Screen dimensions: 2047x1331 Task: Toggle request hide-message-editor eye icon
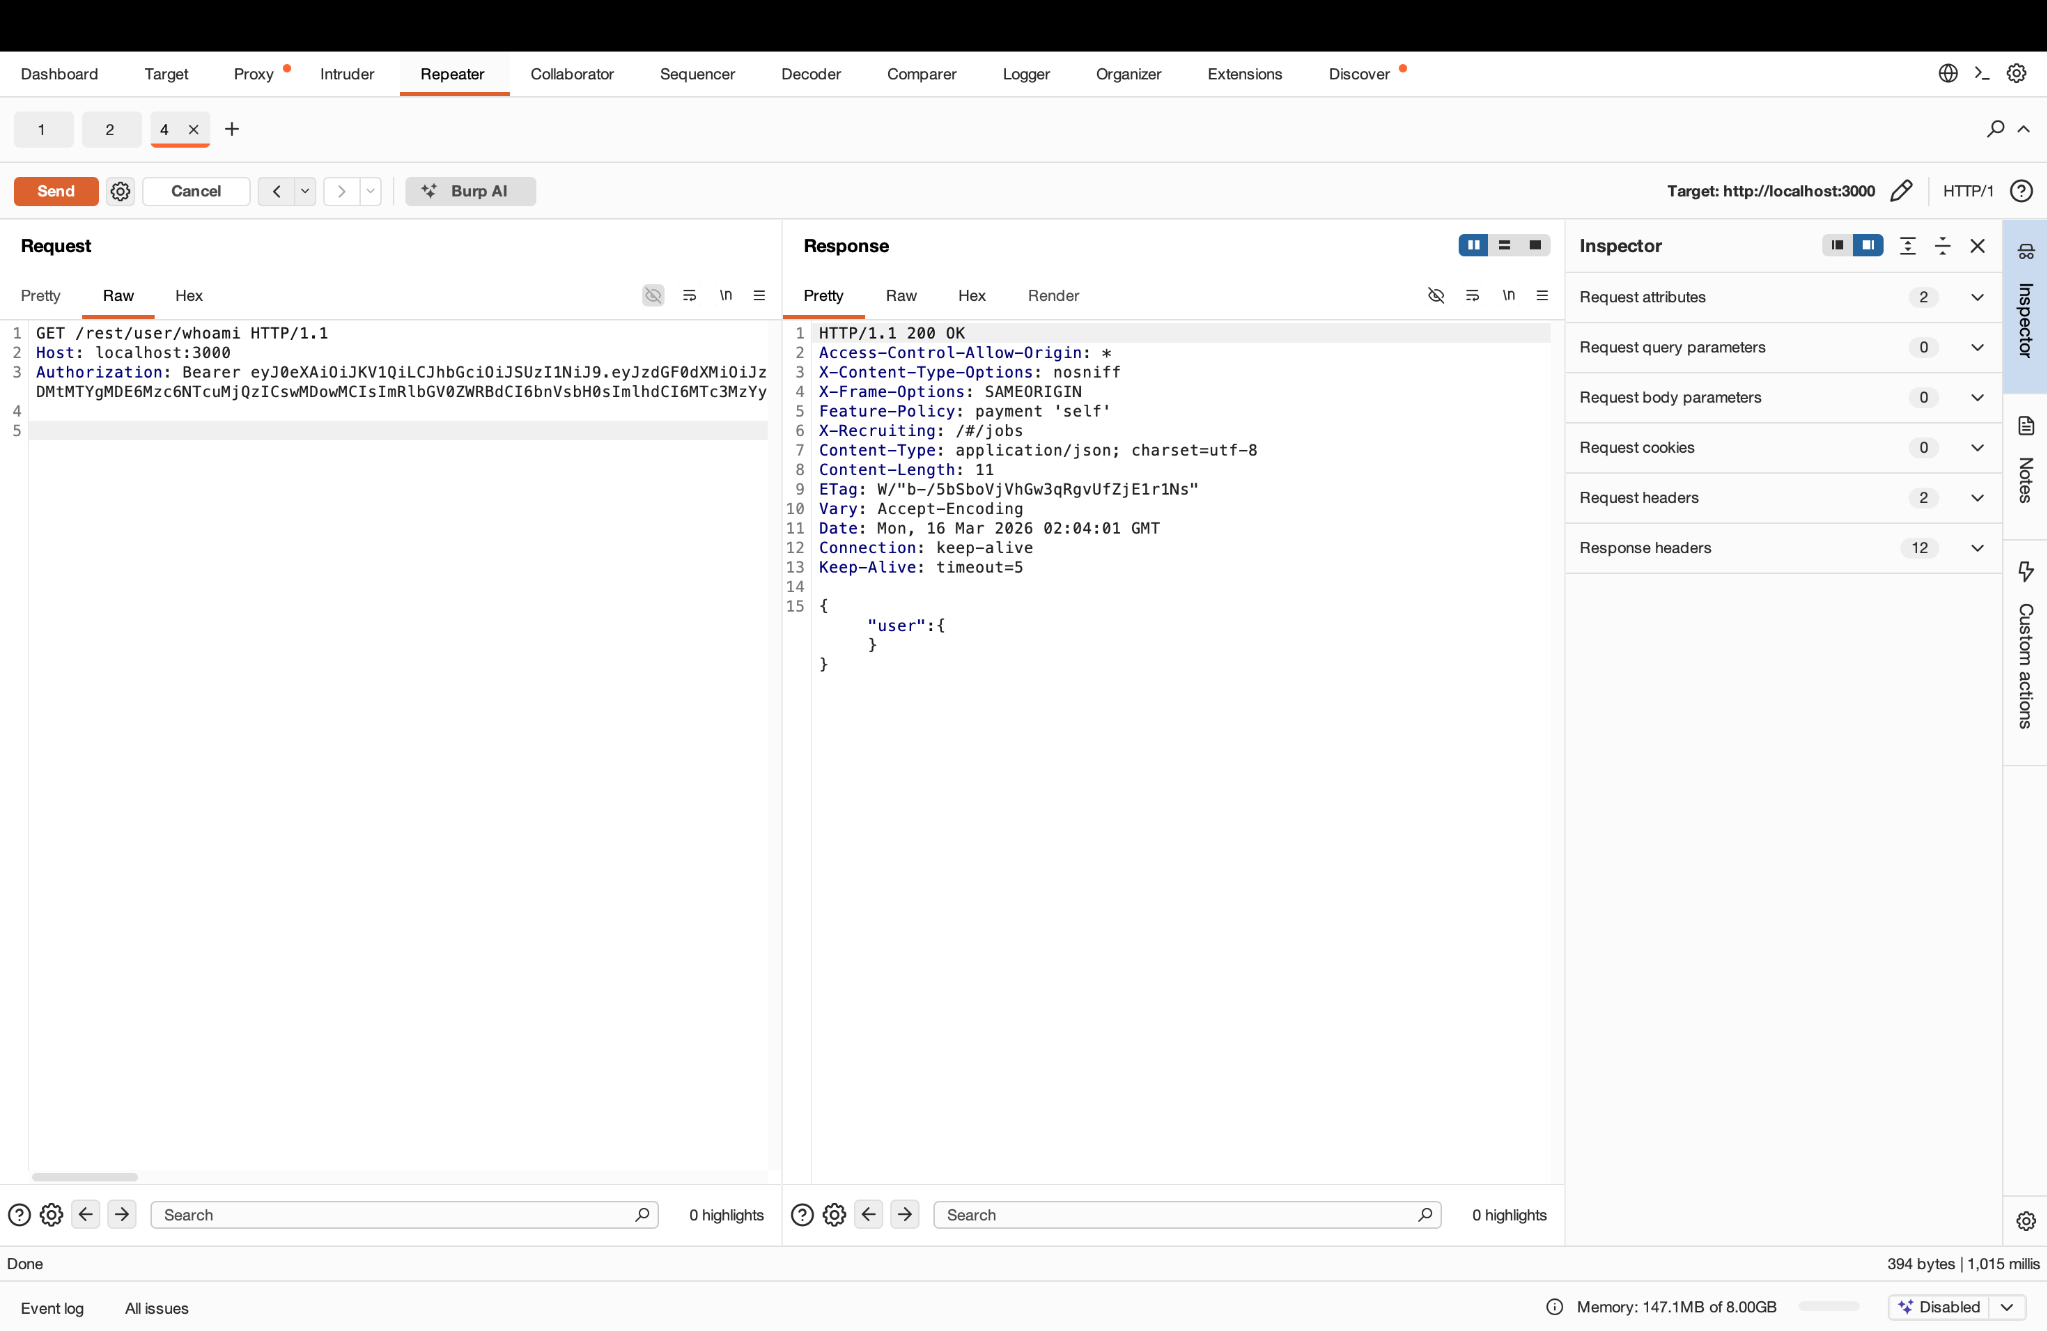click(x=653, y=295)
